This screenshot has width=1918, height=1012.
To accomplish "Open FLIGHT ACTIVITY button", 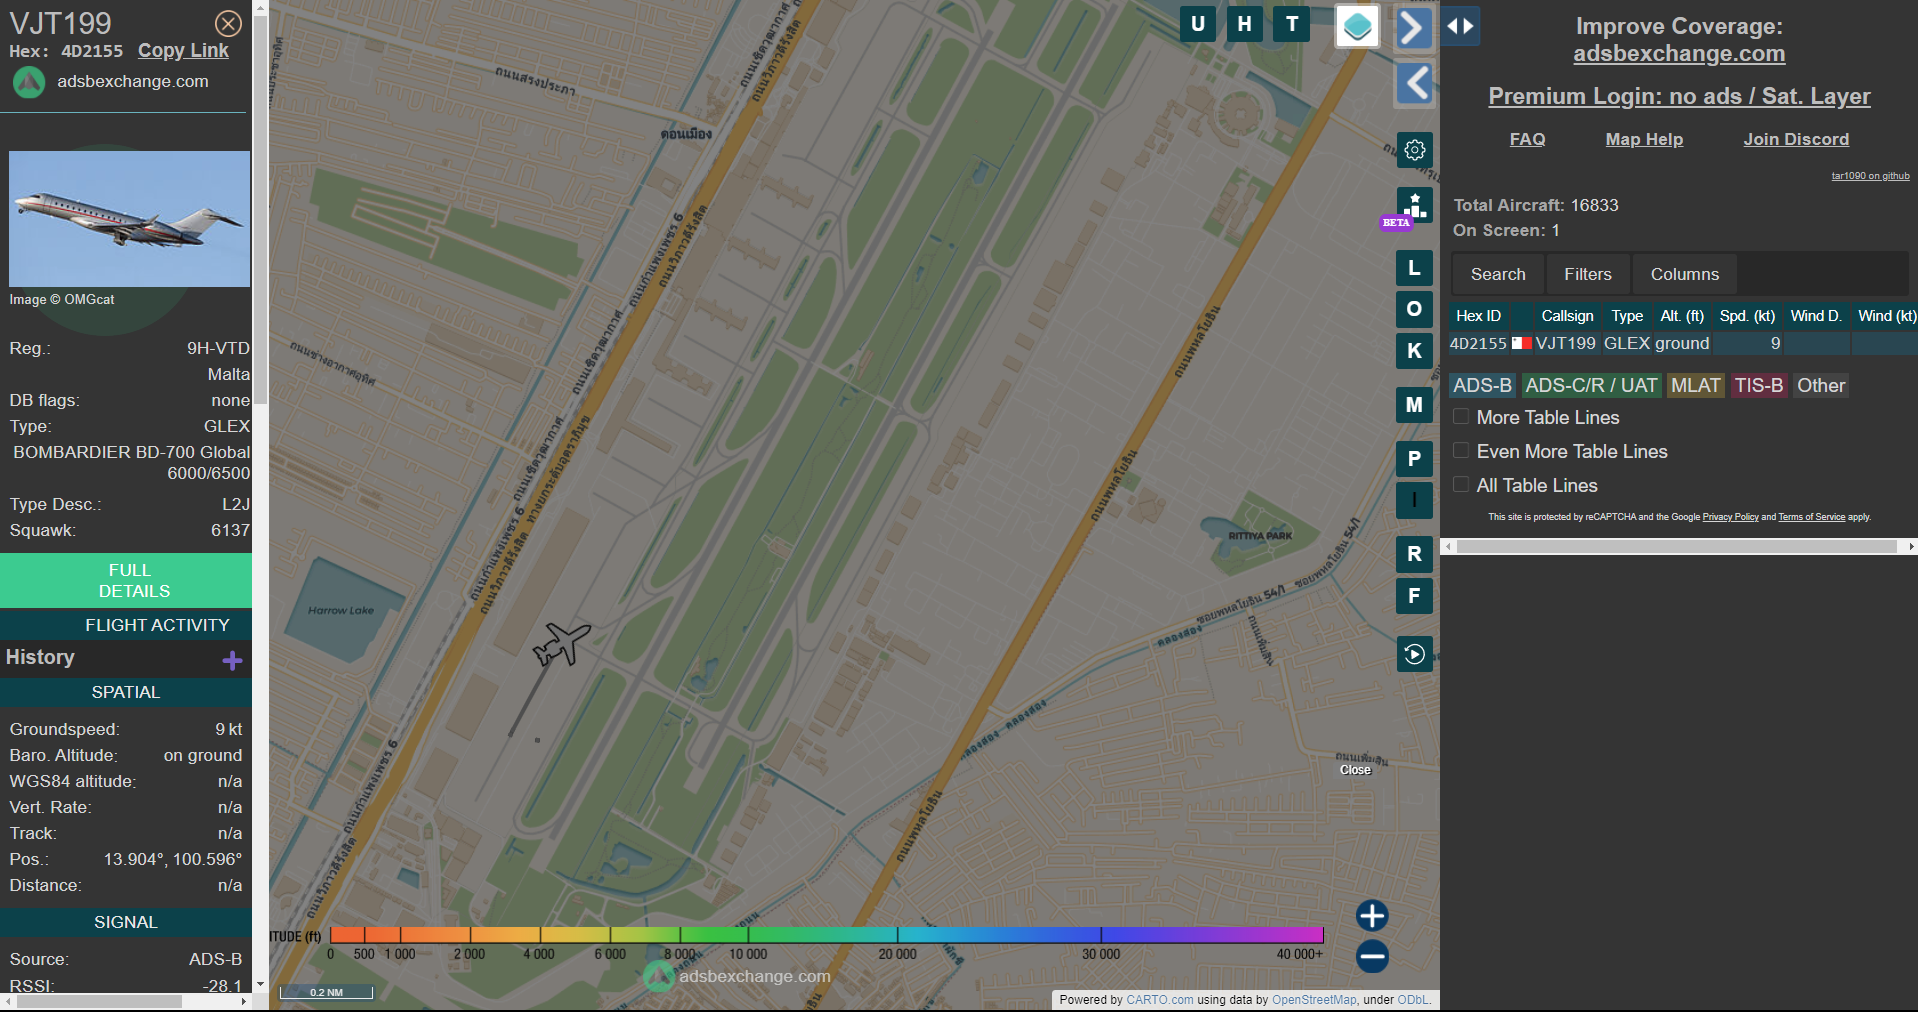I will coord(126,625).
